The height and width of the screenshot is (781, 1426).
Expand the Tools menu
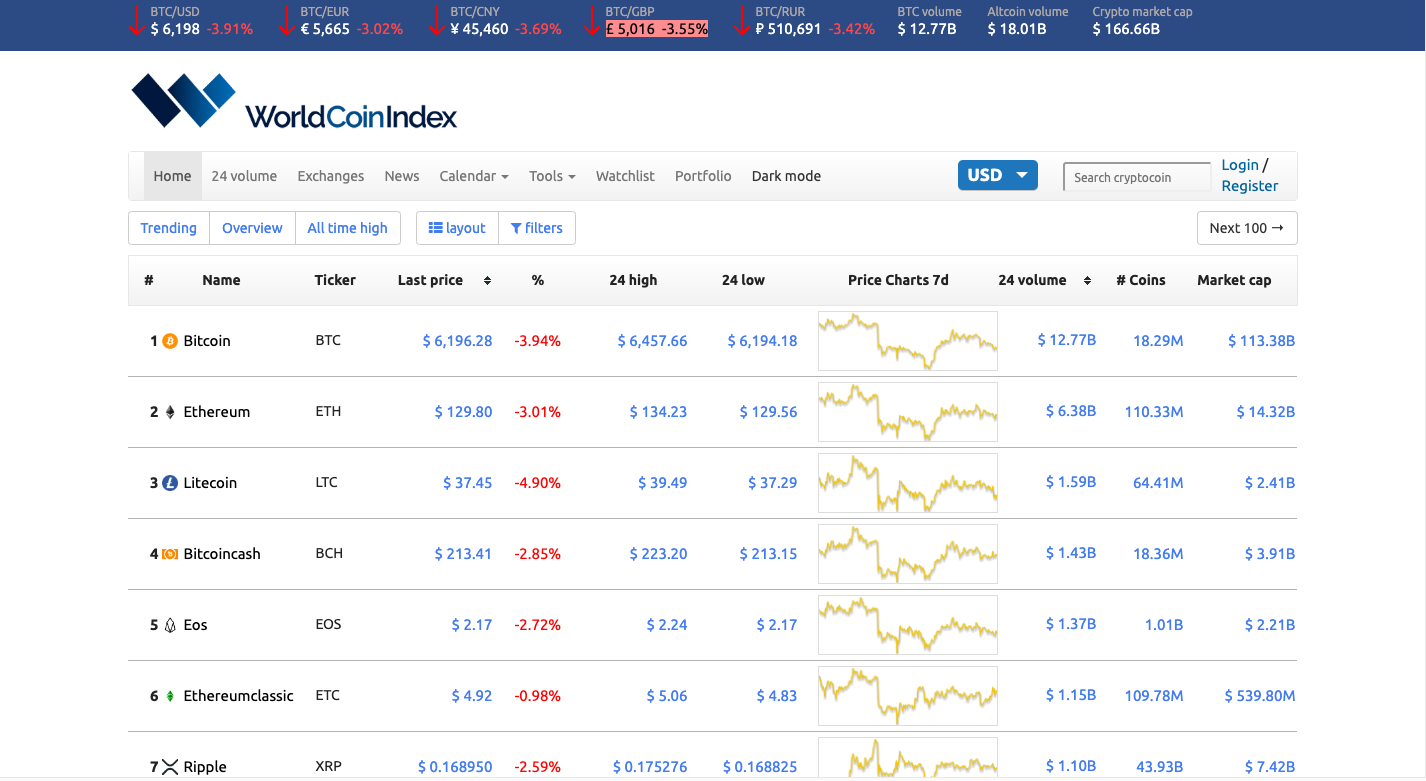click(552, 176)
